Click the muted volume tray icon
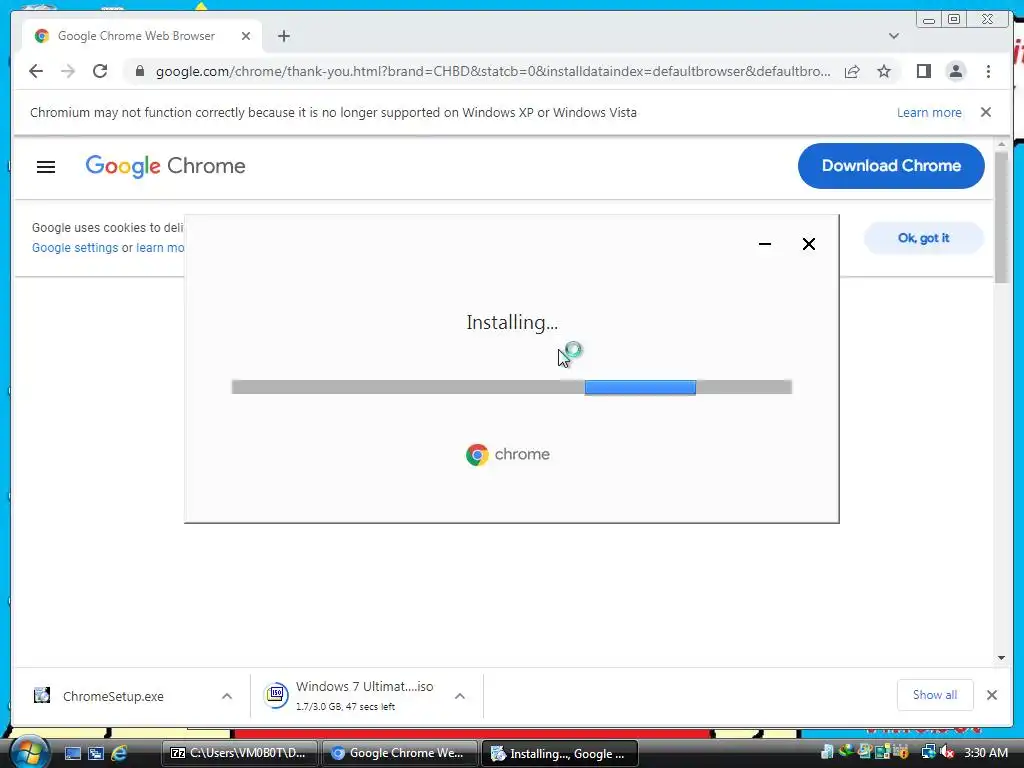 (947, 753)
